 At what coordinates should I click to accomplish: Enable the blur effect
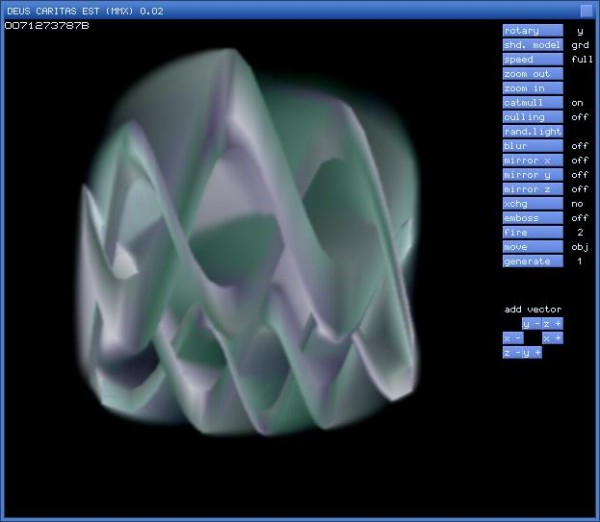tap(532, 146)
